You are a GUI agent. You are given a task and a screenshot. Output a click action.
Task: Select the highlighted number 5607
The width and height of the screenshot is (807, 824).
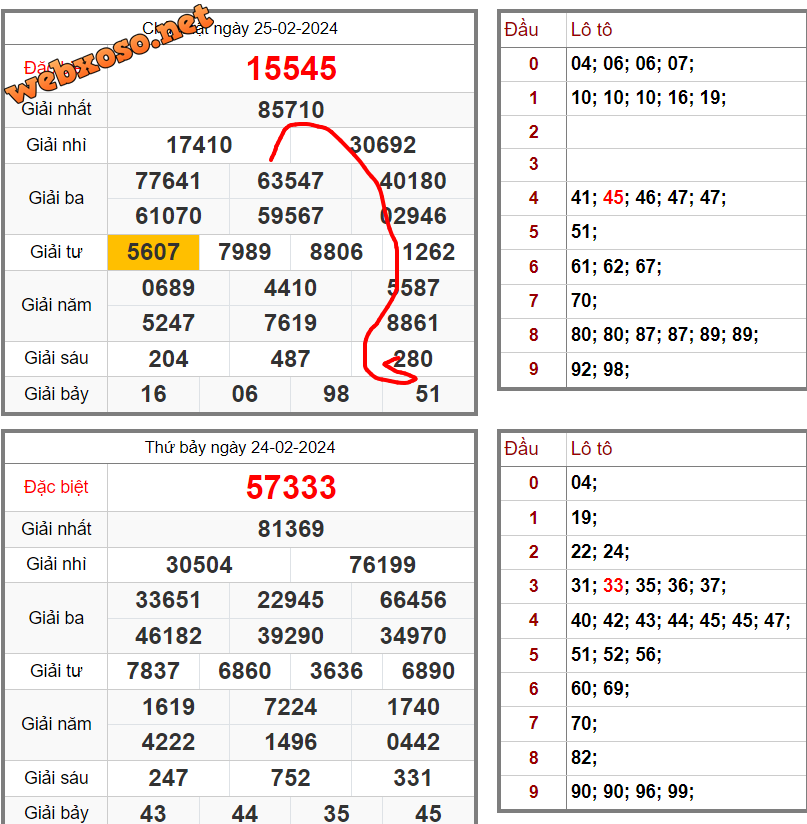153,252
